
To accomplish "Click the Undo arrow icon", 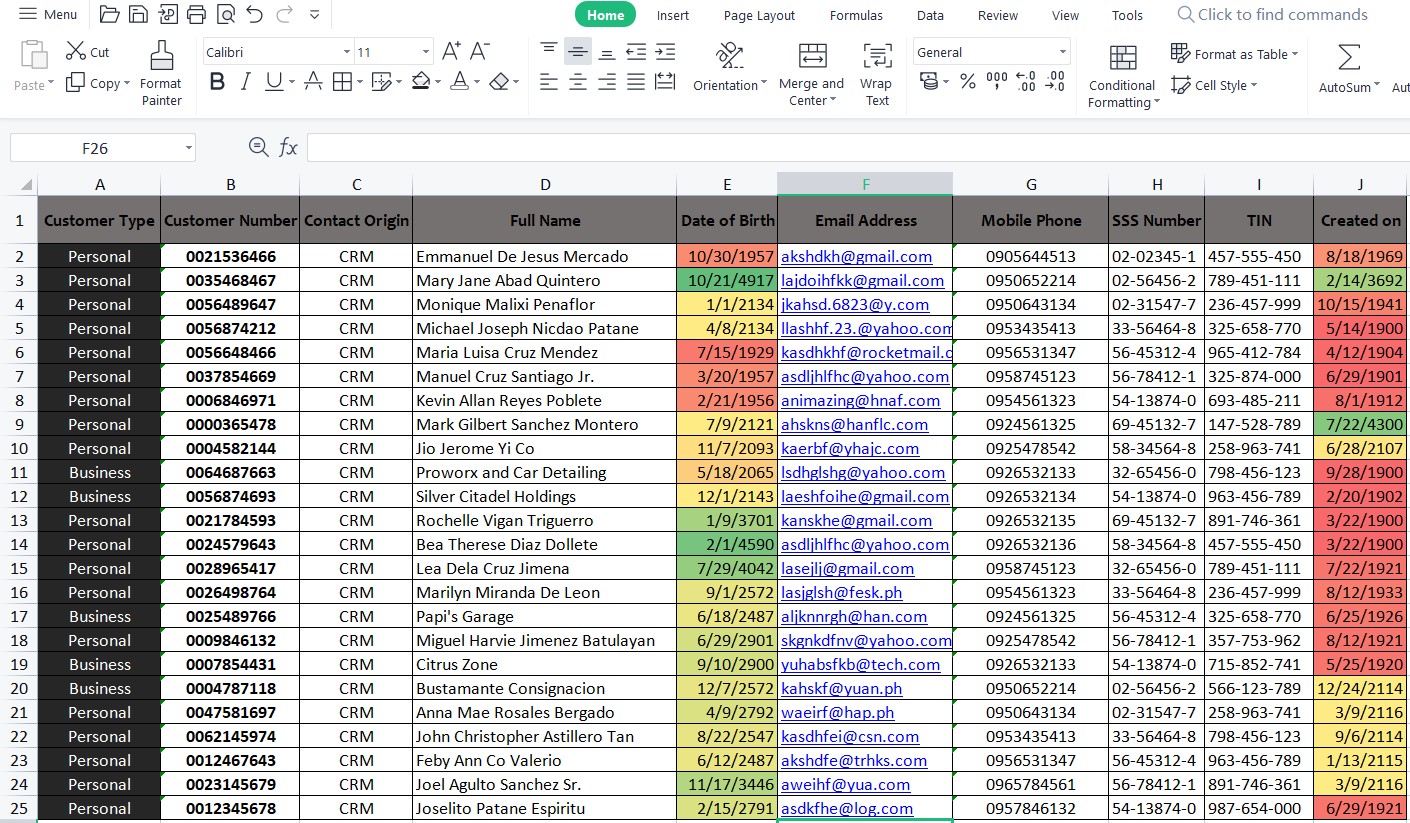I will [x=255, y=14].
